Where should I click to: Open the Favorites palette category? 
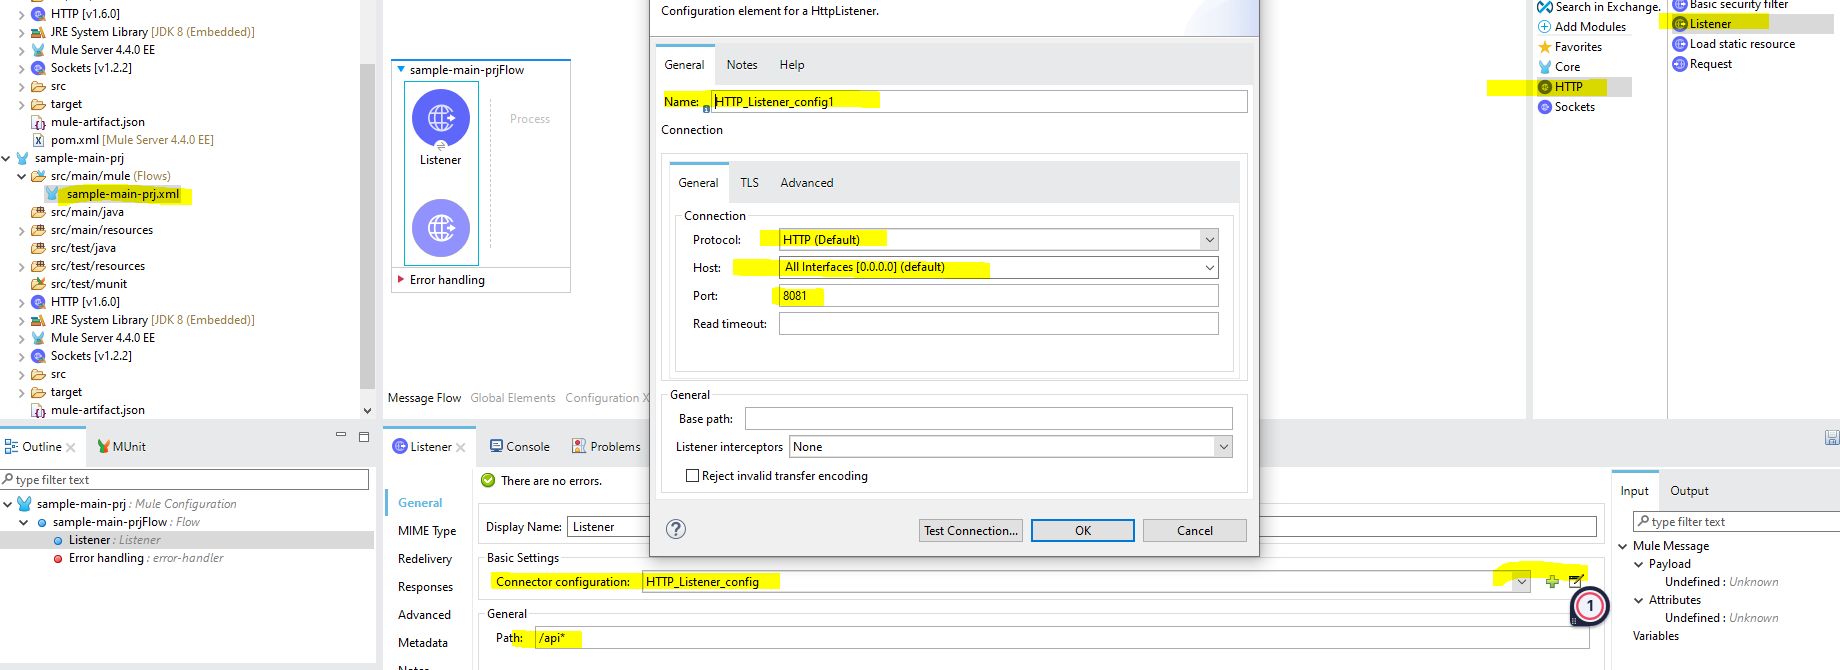pyautogui.click(x=1577, y=47)
